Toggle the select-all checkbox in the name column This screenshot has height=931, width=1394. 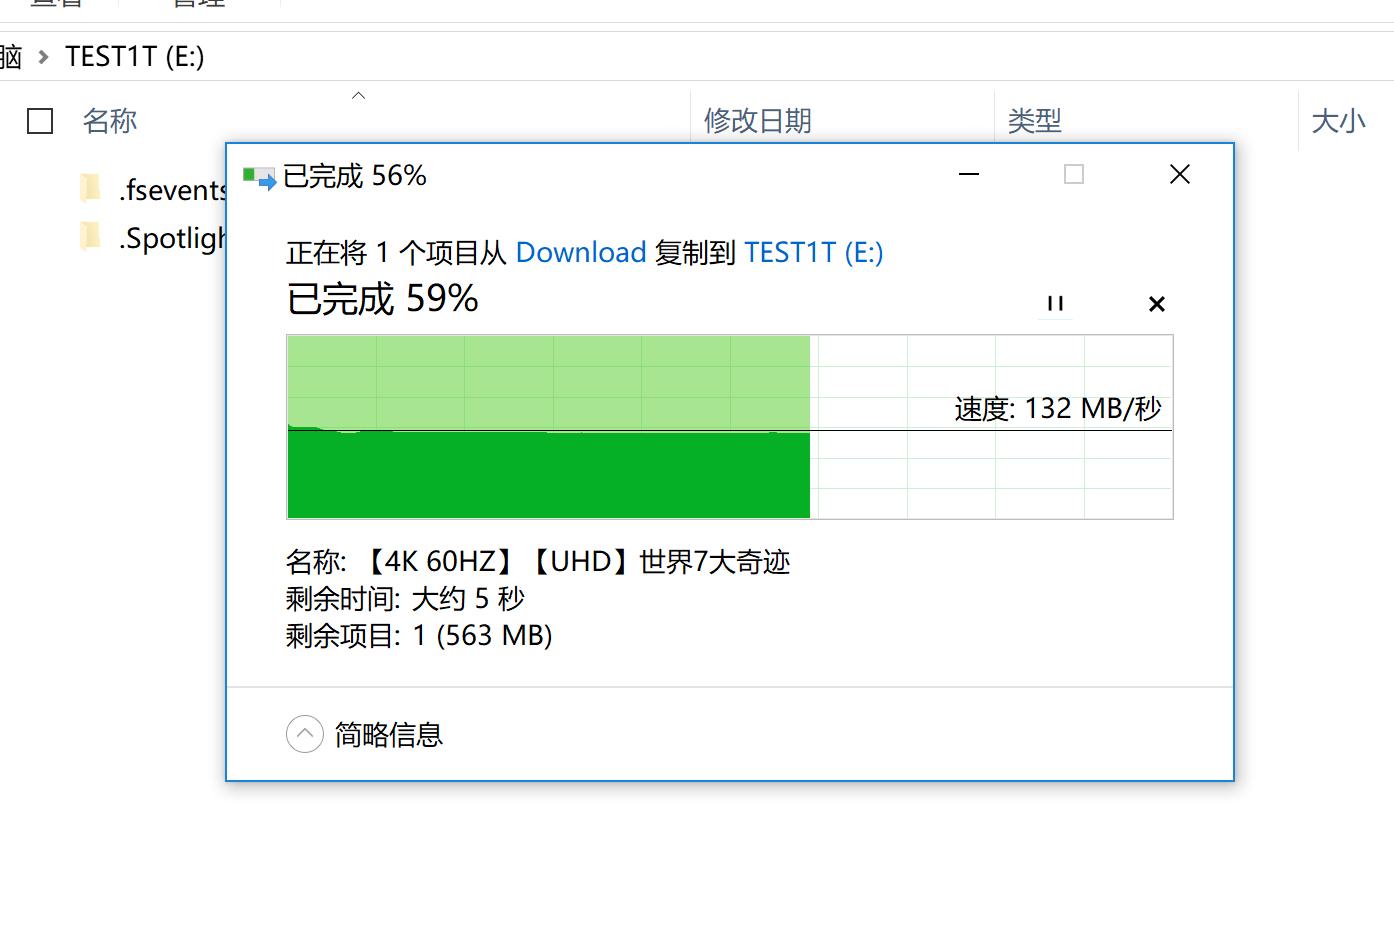pos(40,121)
